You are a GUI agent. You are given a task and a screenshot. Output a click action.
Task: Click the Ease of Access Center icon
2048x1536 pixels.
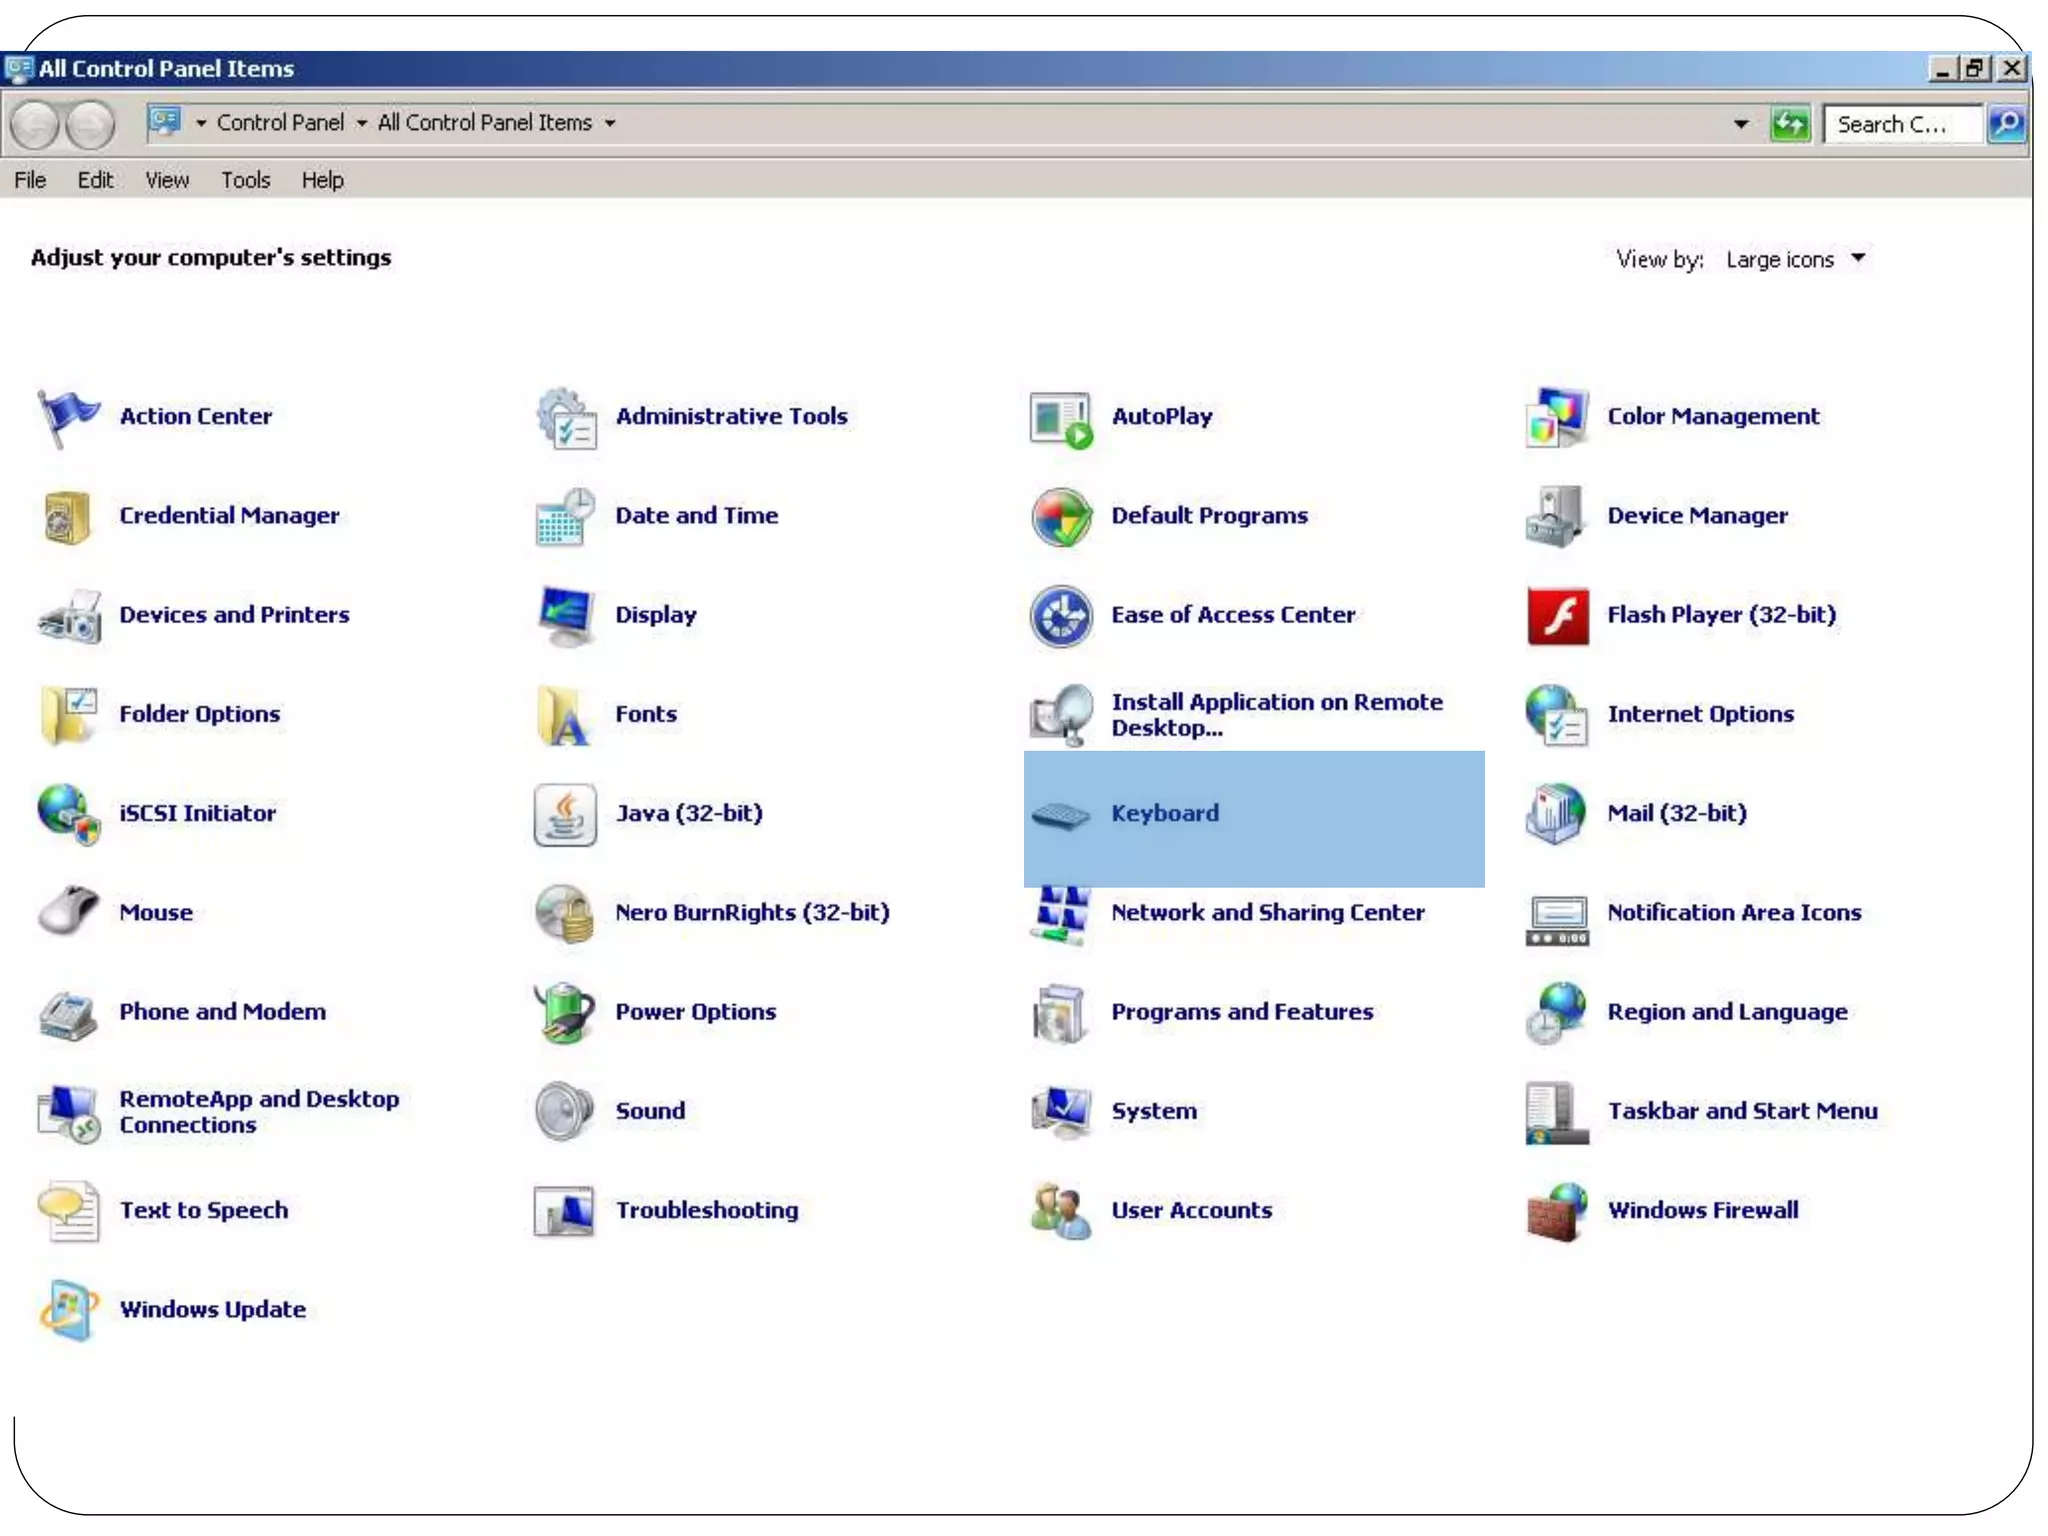[x=1060, y=616]
